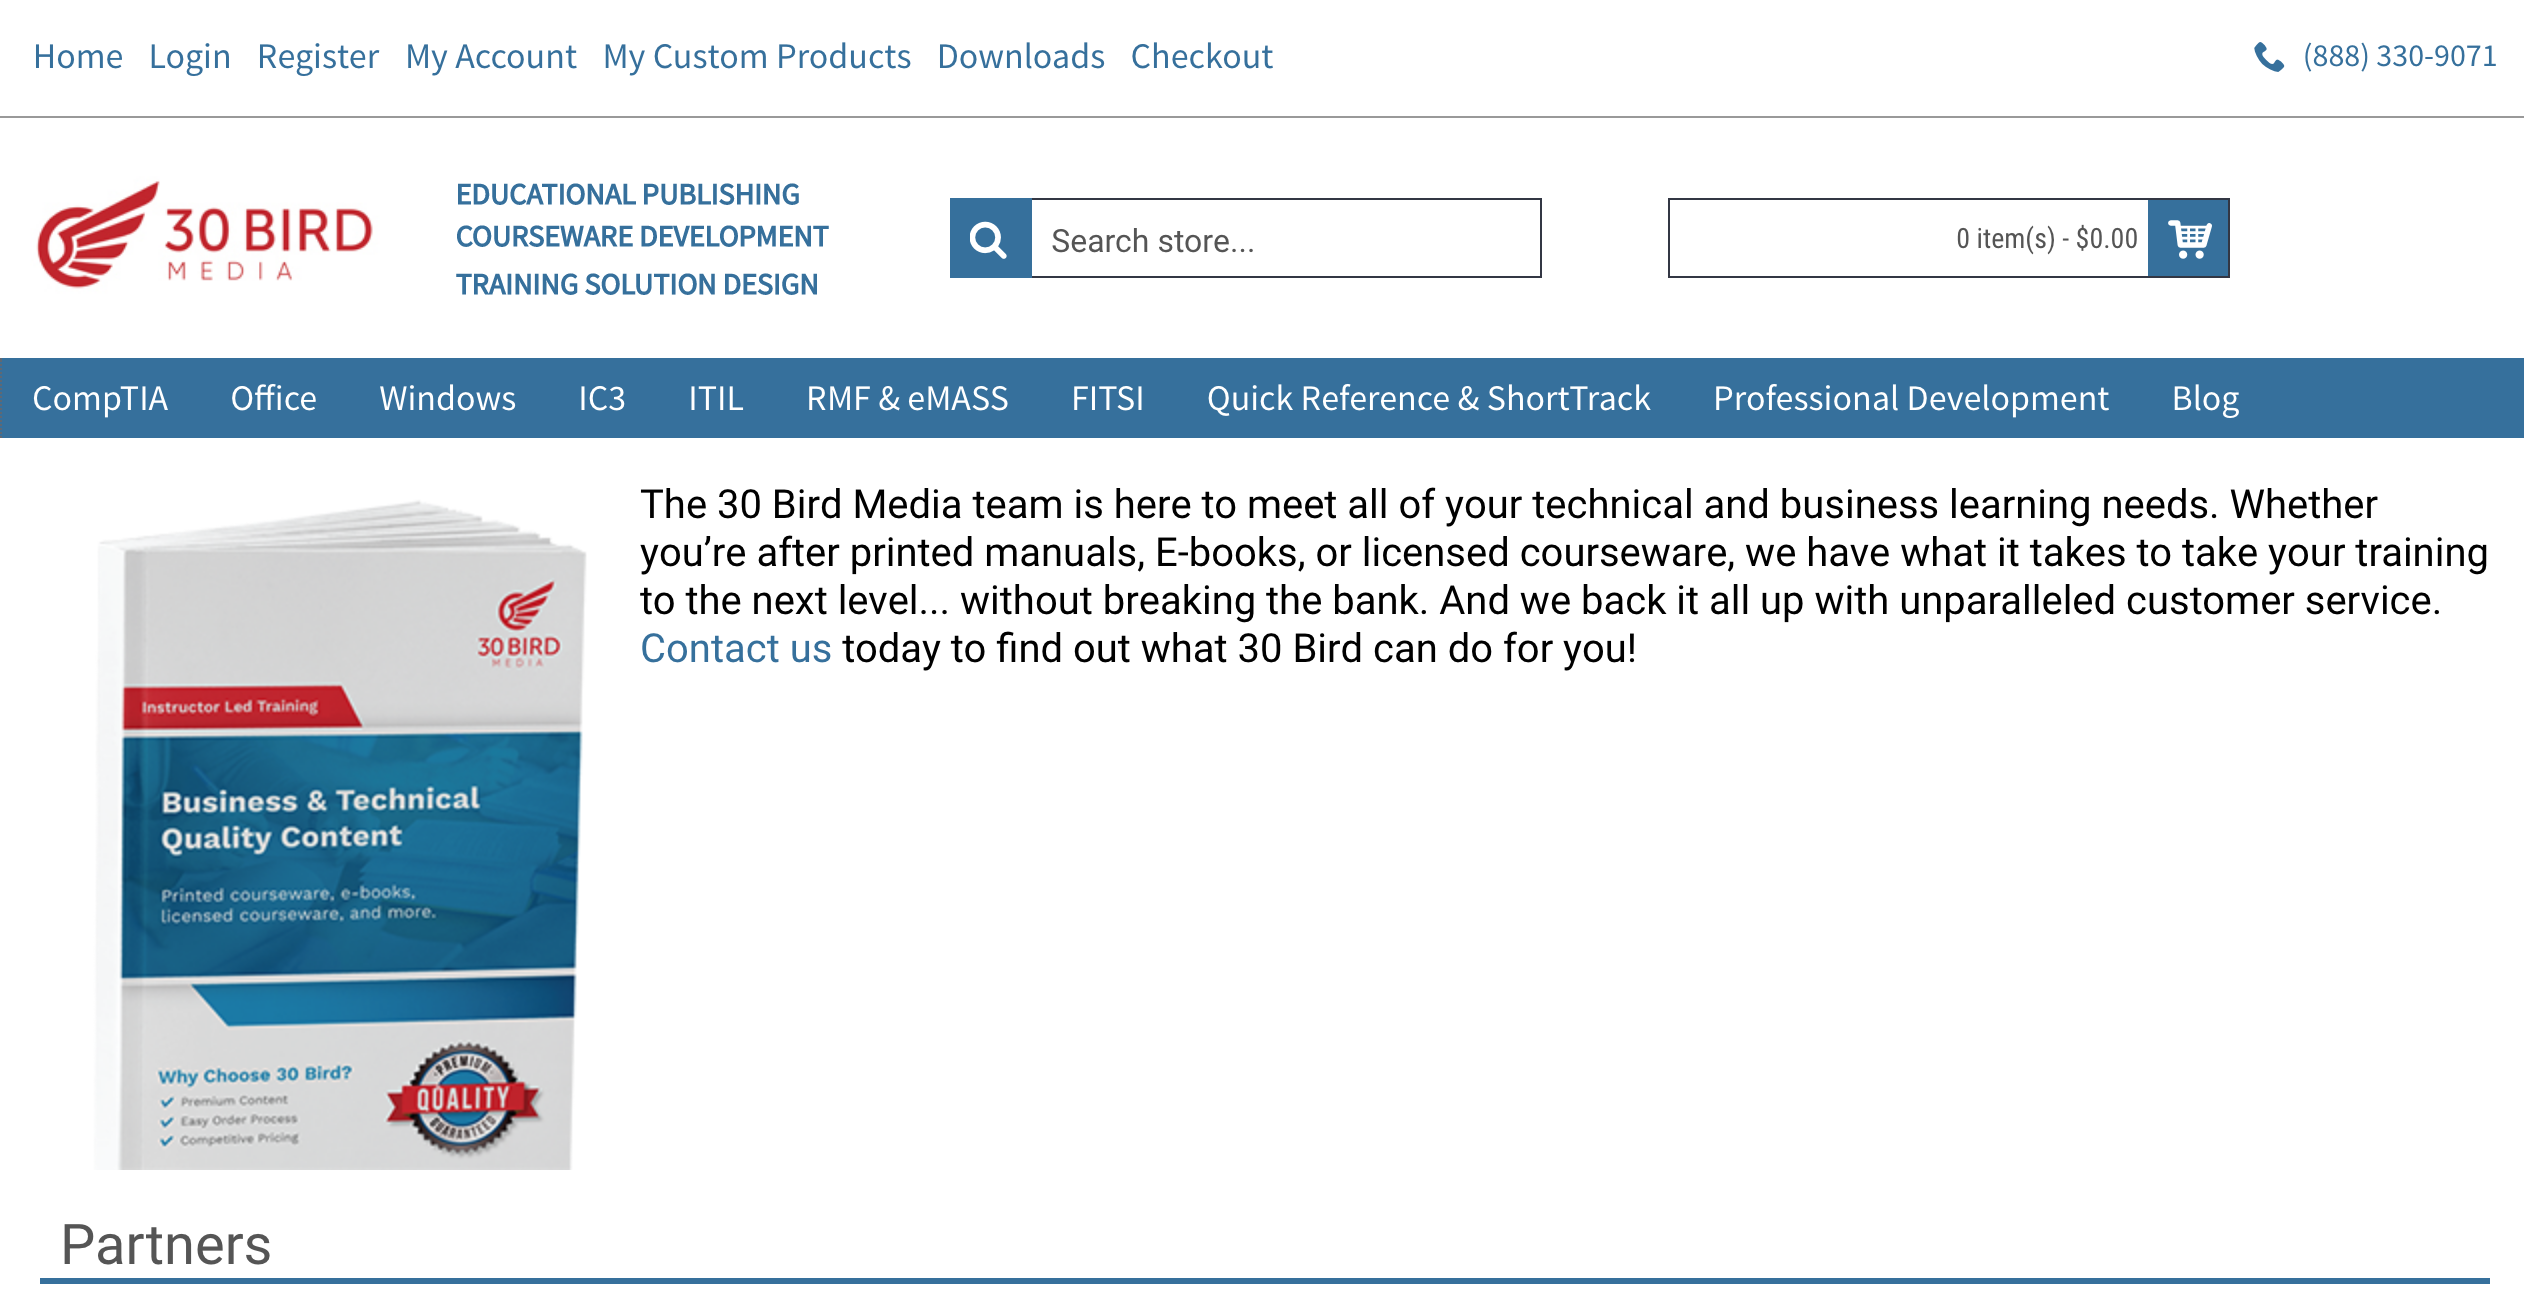The width and height of the screenshot is (2524, 1310).
Task: Visit the Blog
Action: (x=2205, y=398)
